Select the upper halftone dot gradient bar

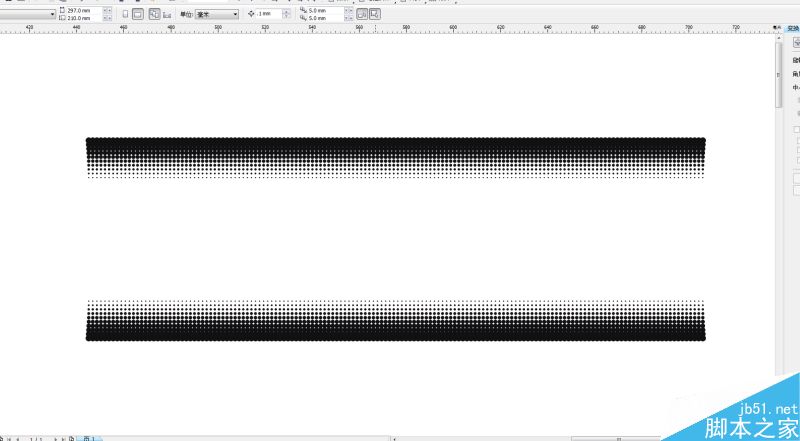click(x=396, y=158)
